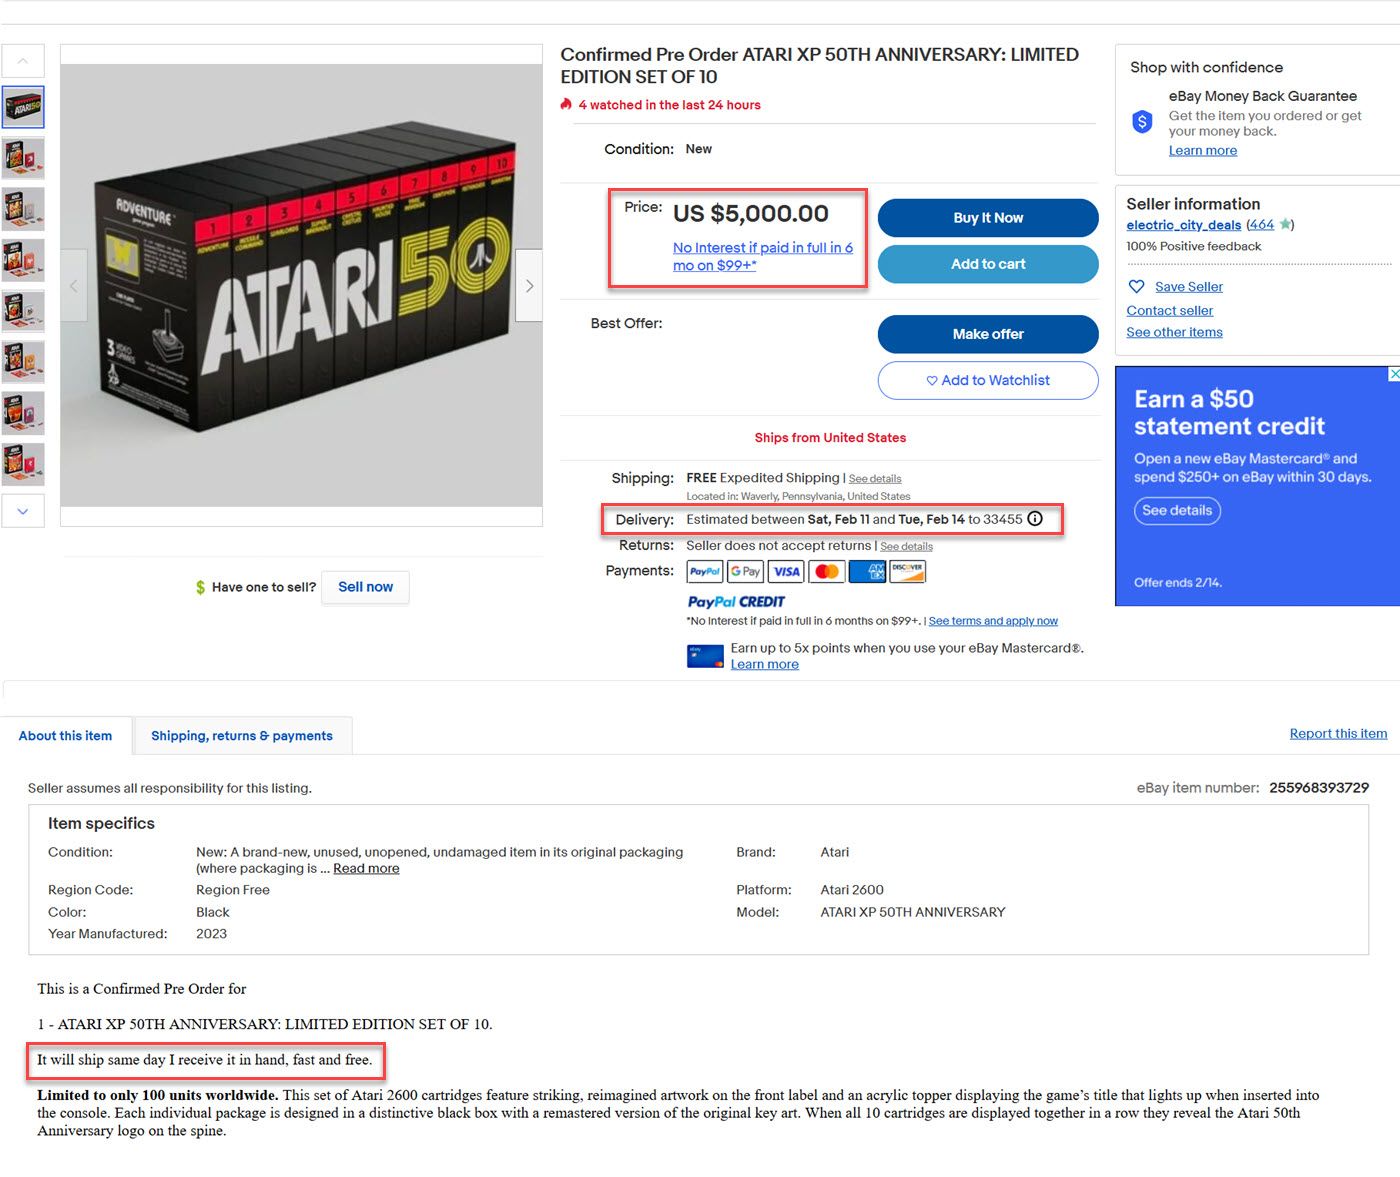Screen dimensions: 1400x1177
Task: Expand thumbnails with the down chevron
Action: 23,511
